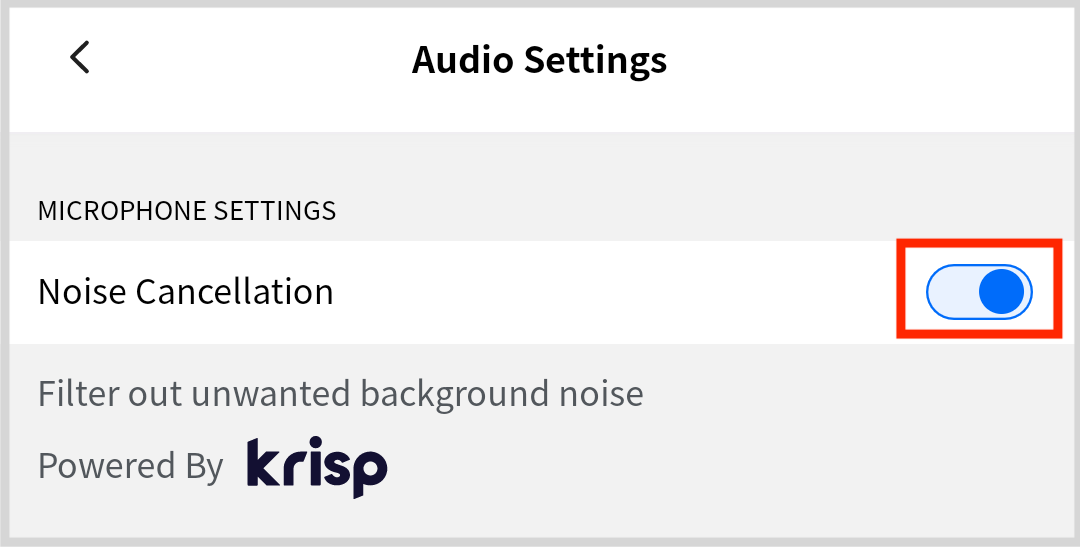Select the Microphone Settings section header

pos(187,211)
